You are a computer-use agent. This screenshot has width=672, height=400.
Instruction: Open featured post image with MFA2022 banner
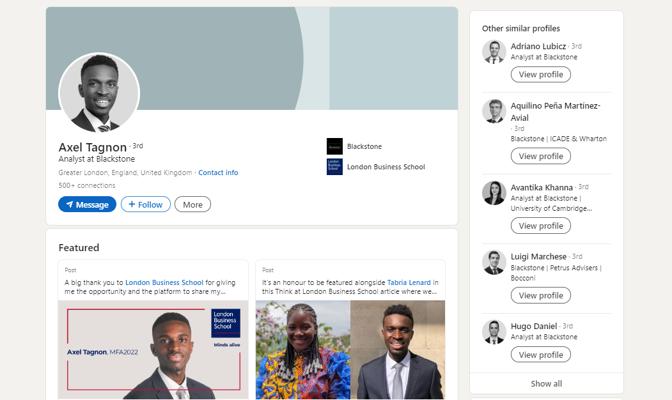[x=154, y=351]
